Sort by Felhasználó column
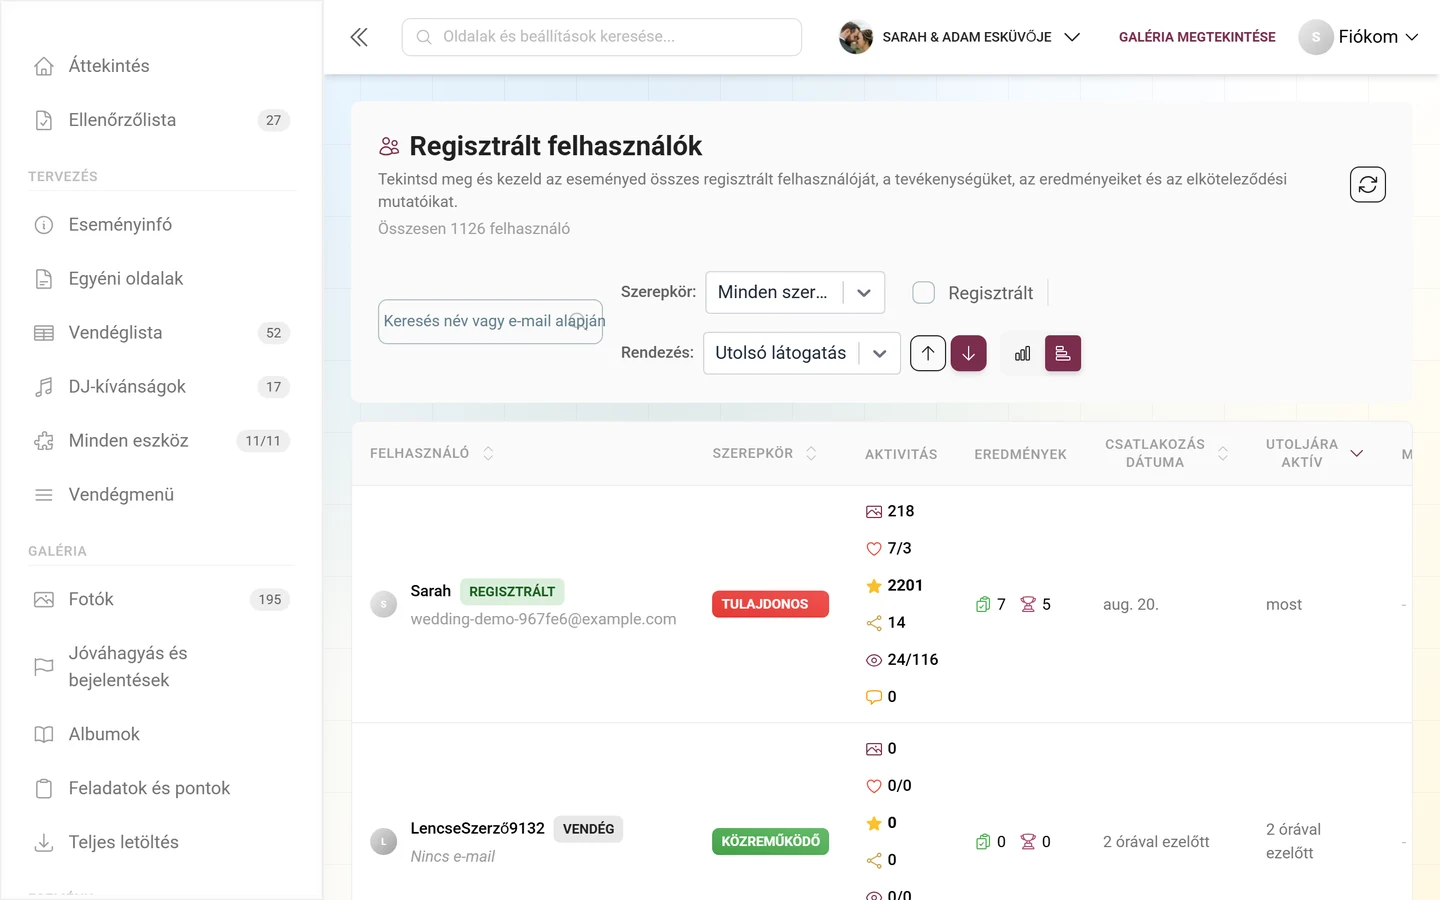The width and height of the screenshot is (1440, 900). point(432,453)
